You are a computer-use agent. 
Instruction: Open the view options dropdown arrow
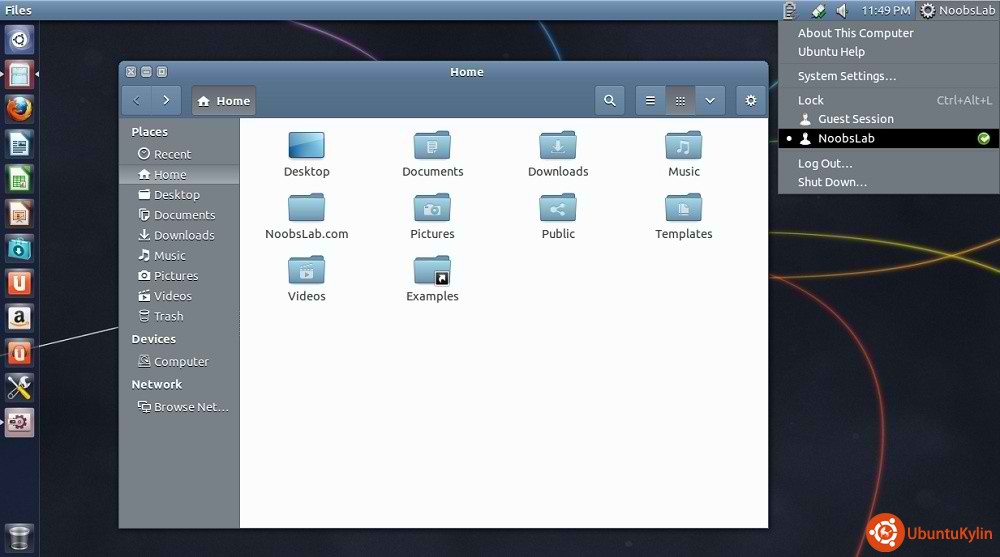point(710,100)
